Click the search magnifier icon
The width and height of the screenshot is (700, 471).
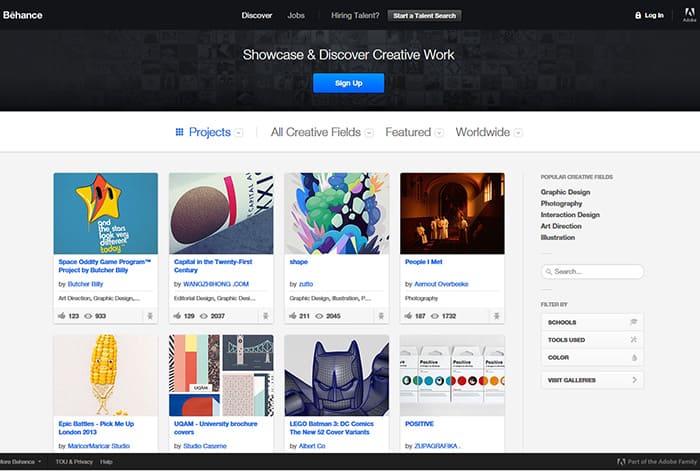coord(549,271)
